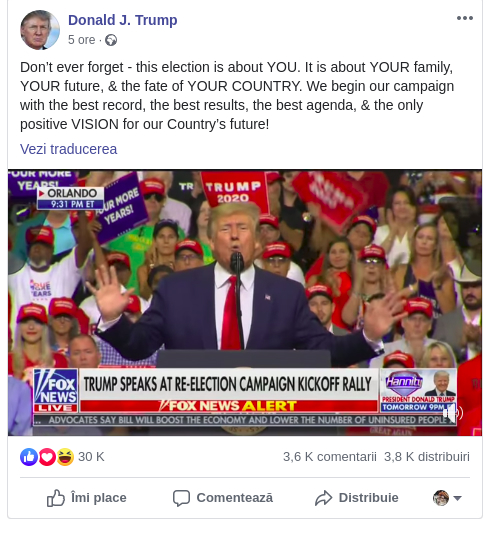Click the Îmi place button label
The height and width of the screenshot is (543, 488).
coord(99,498)
